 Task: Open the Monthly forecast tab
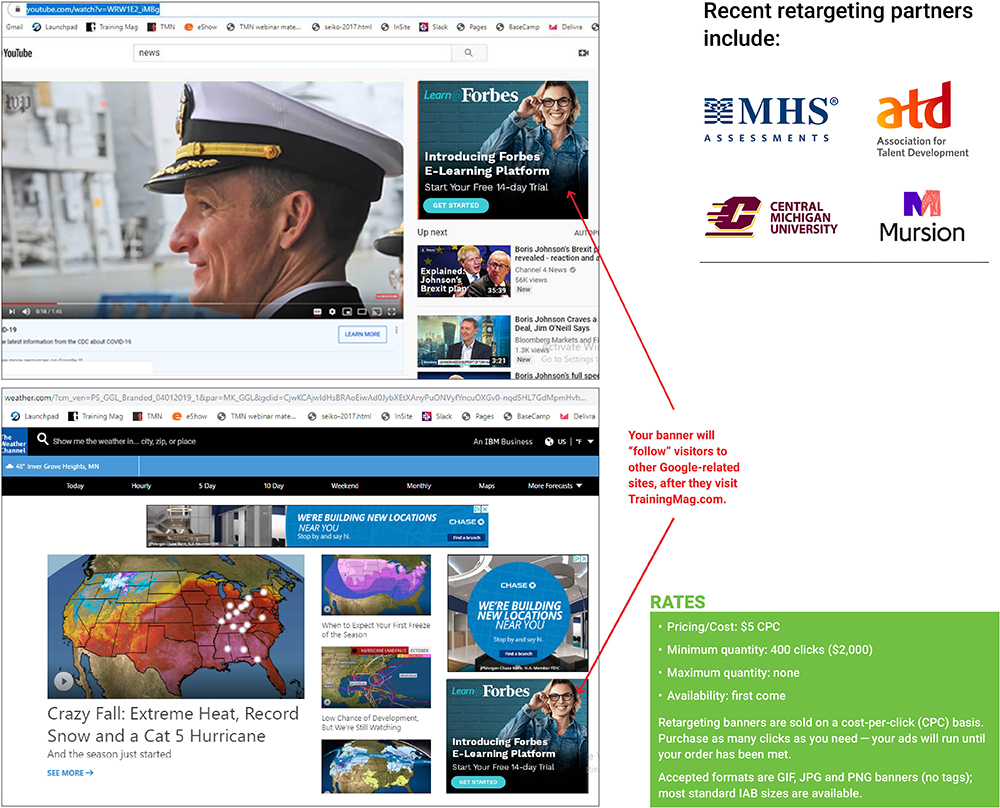point(418,486)
